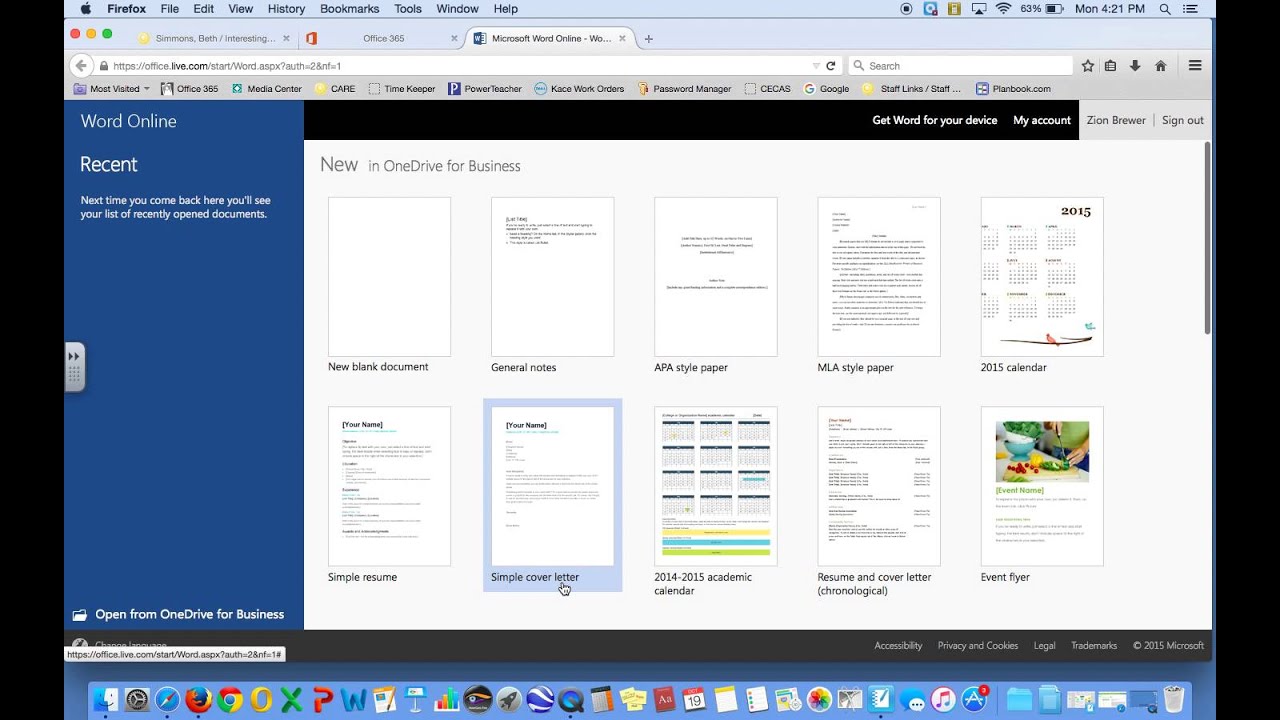1280x720 pixels.
Task: Click the Search field in Firefox toolbar
Action: tap(958, 66)
